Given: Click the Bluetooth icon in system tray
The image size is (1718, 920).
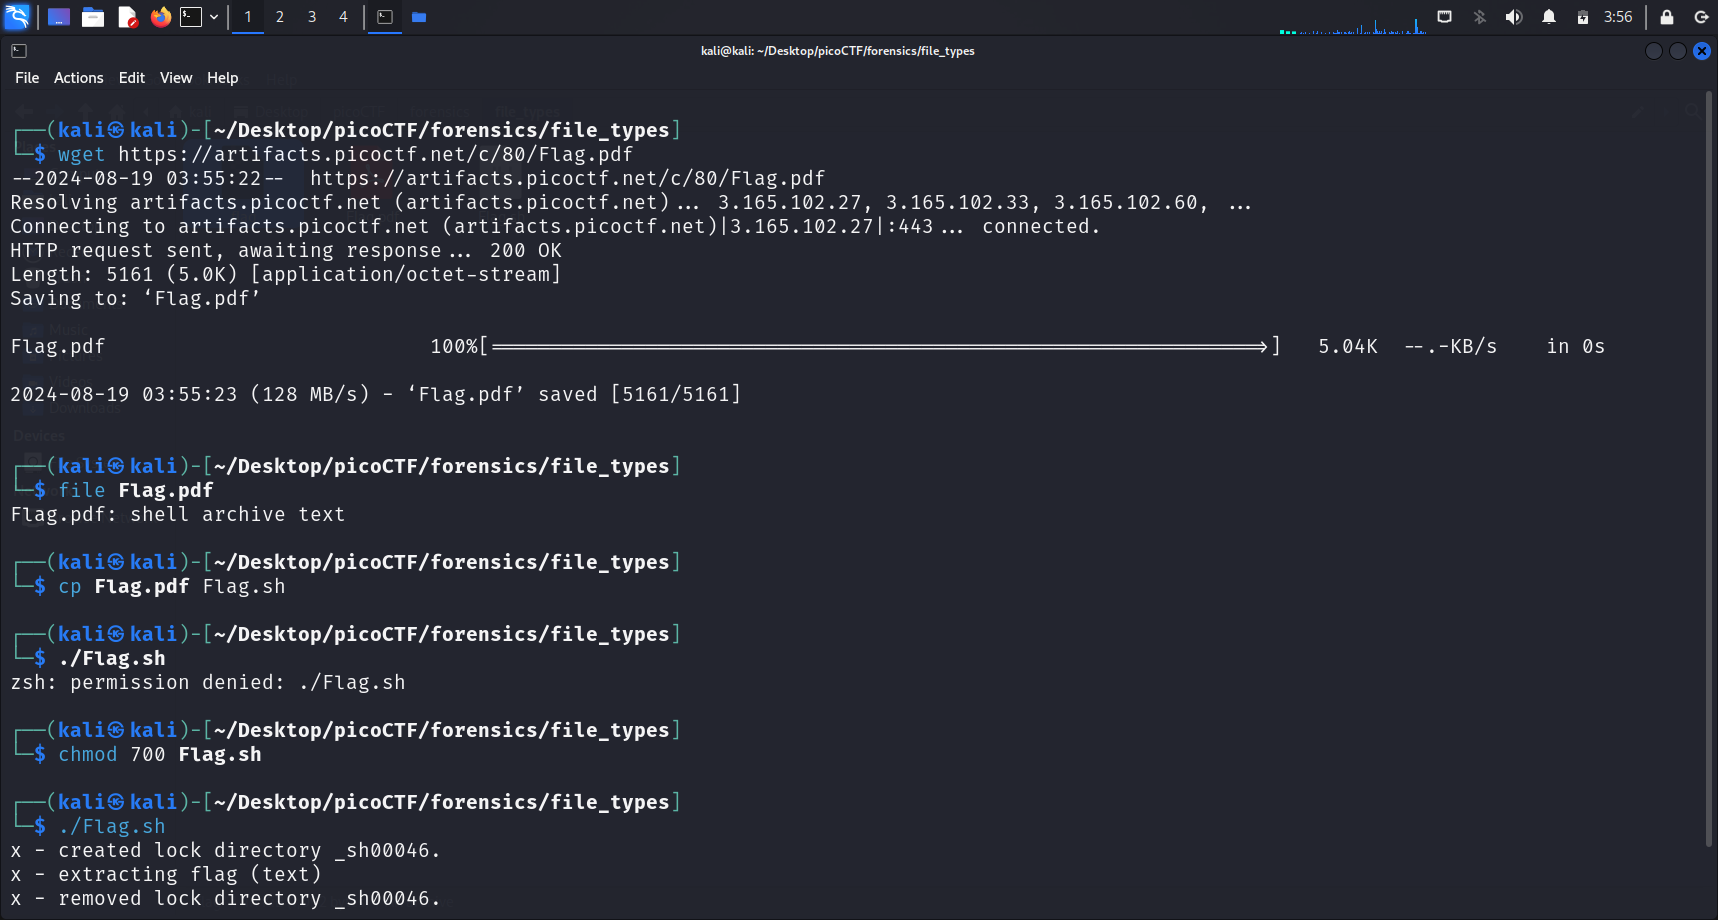Looking at the screenshot, I should pos(1480,17).
